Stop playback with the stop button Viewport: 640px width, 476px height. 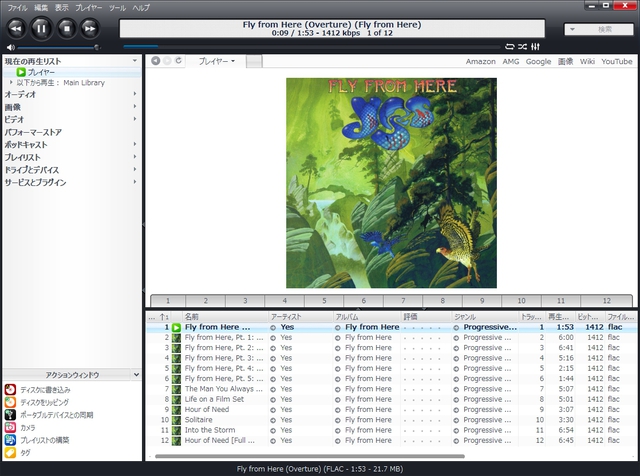(x=67, y=28)
